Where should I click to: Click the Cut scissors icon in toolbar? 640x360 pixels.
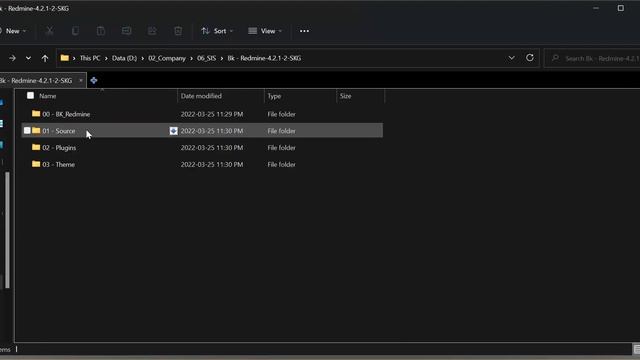point(50,31)
